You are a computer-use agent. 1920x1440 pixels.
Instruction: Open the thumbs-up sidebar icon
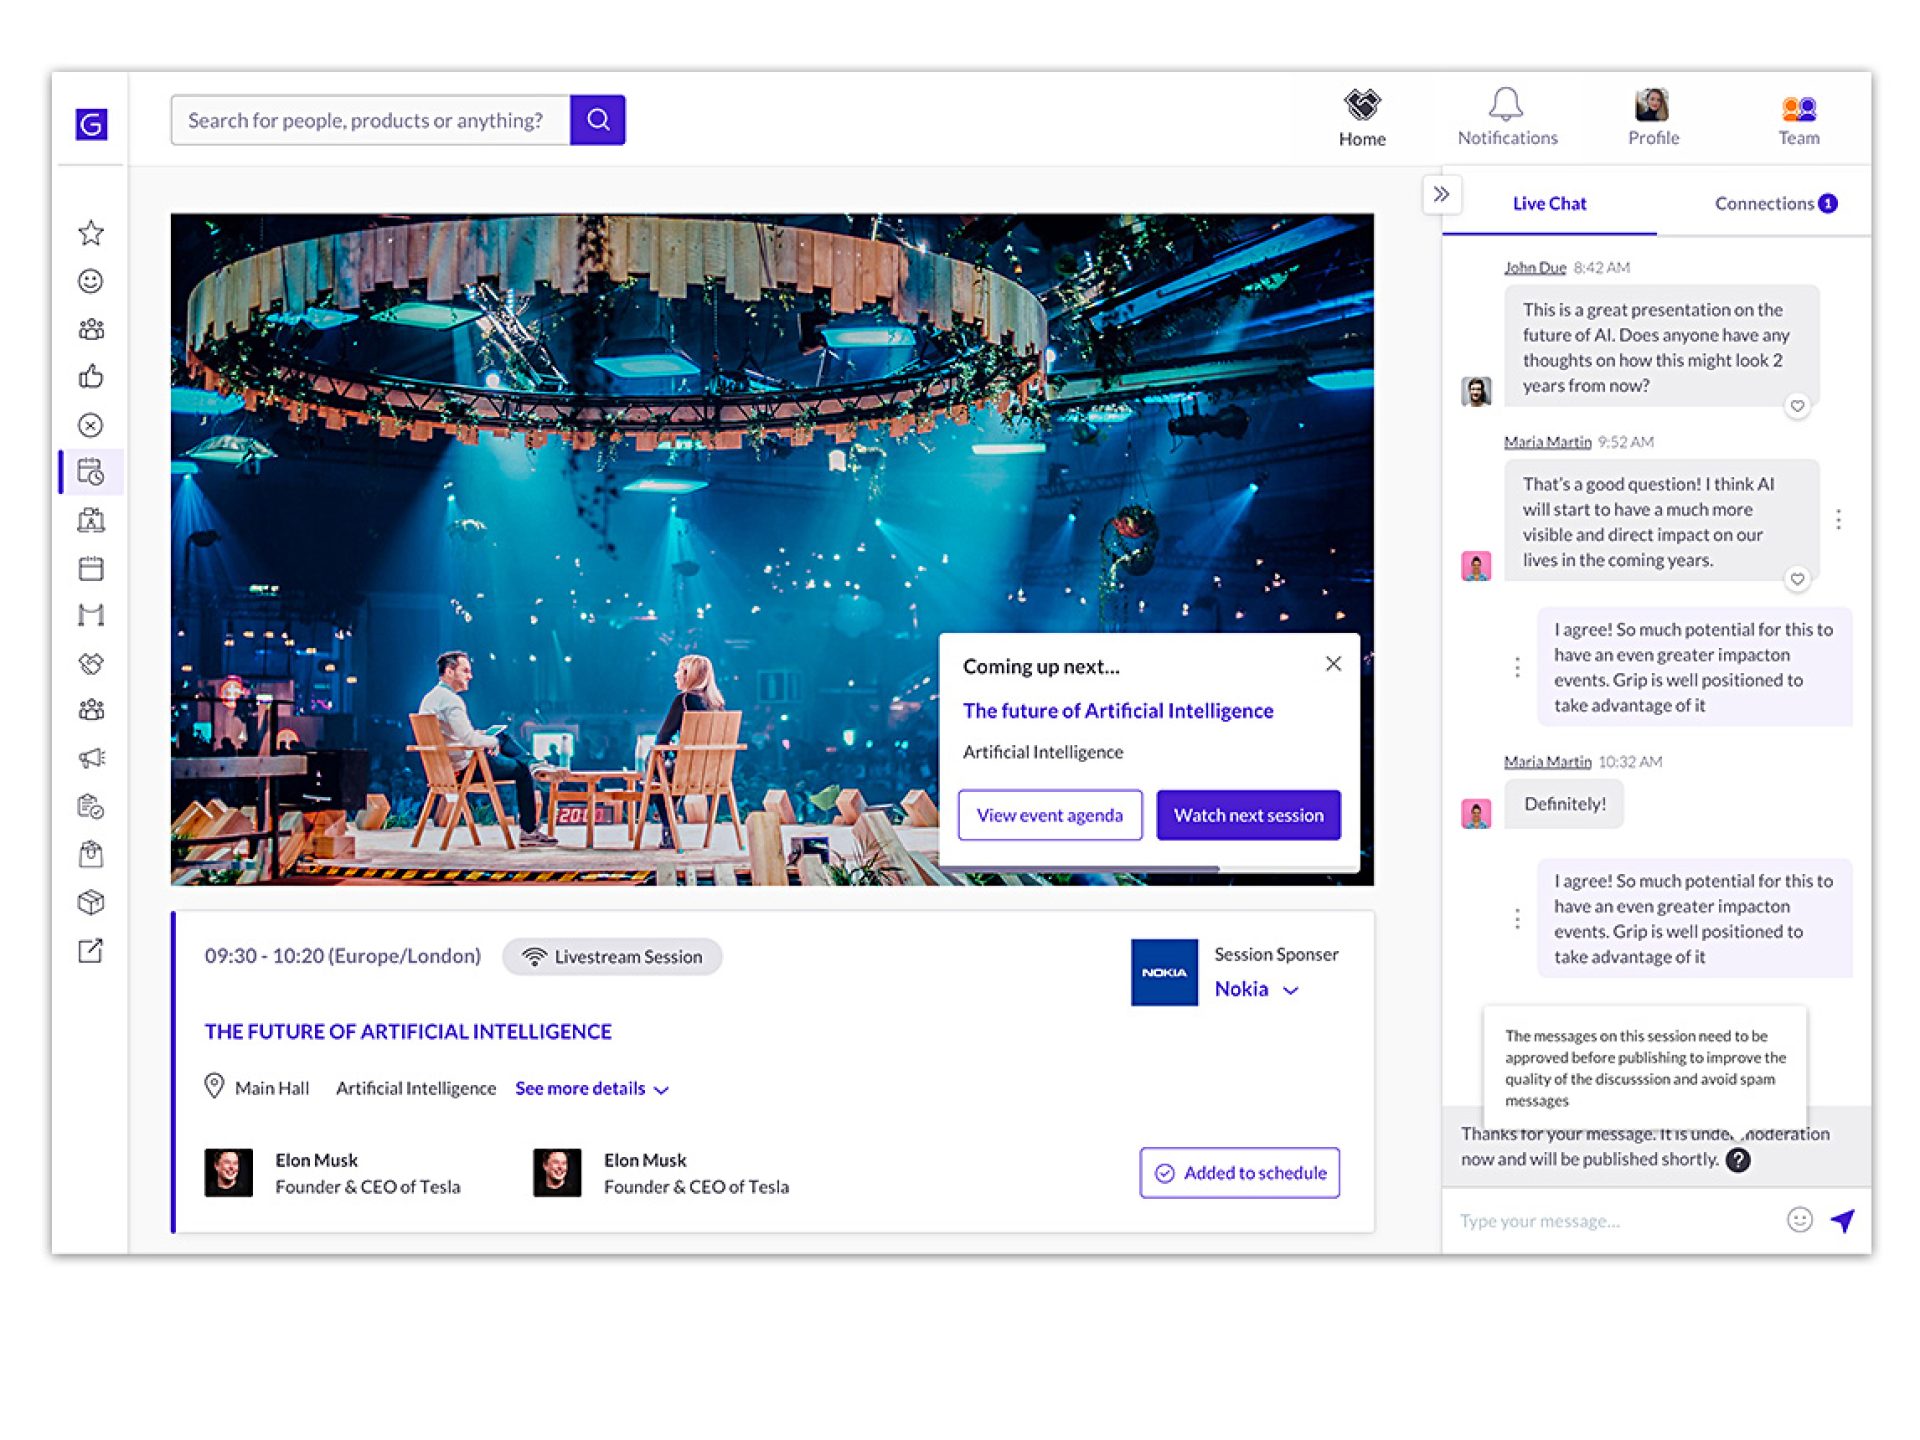91,377
